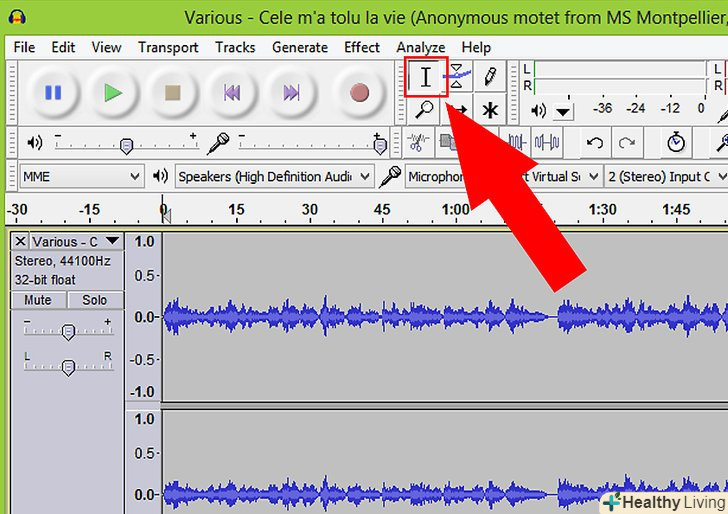Open the Help menu
Image resolution: width=728 pixels, height=514 pixels.
(x=476, y=47)
